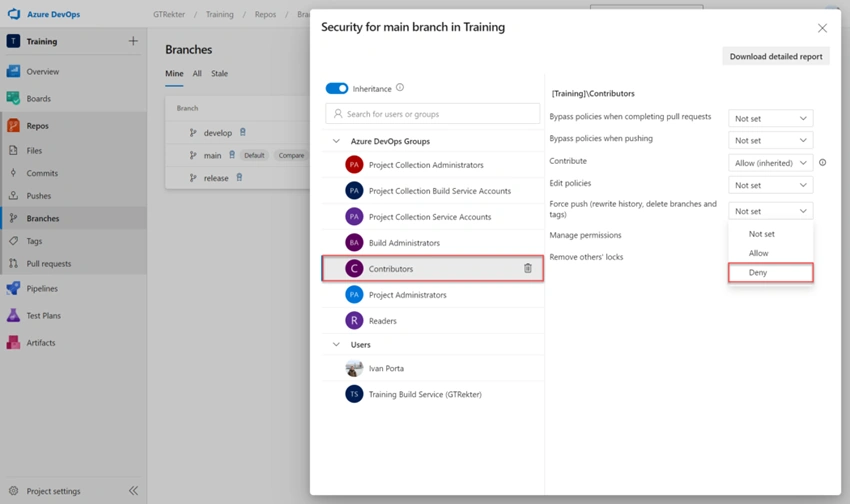This screenshot has width=850, height=504.
Task: Click the Search for users or groups field
Action: point(433,114)
